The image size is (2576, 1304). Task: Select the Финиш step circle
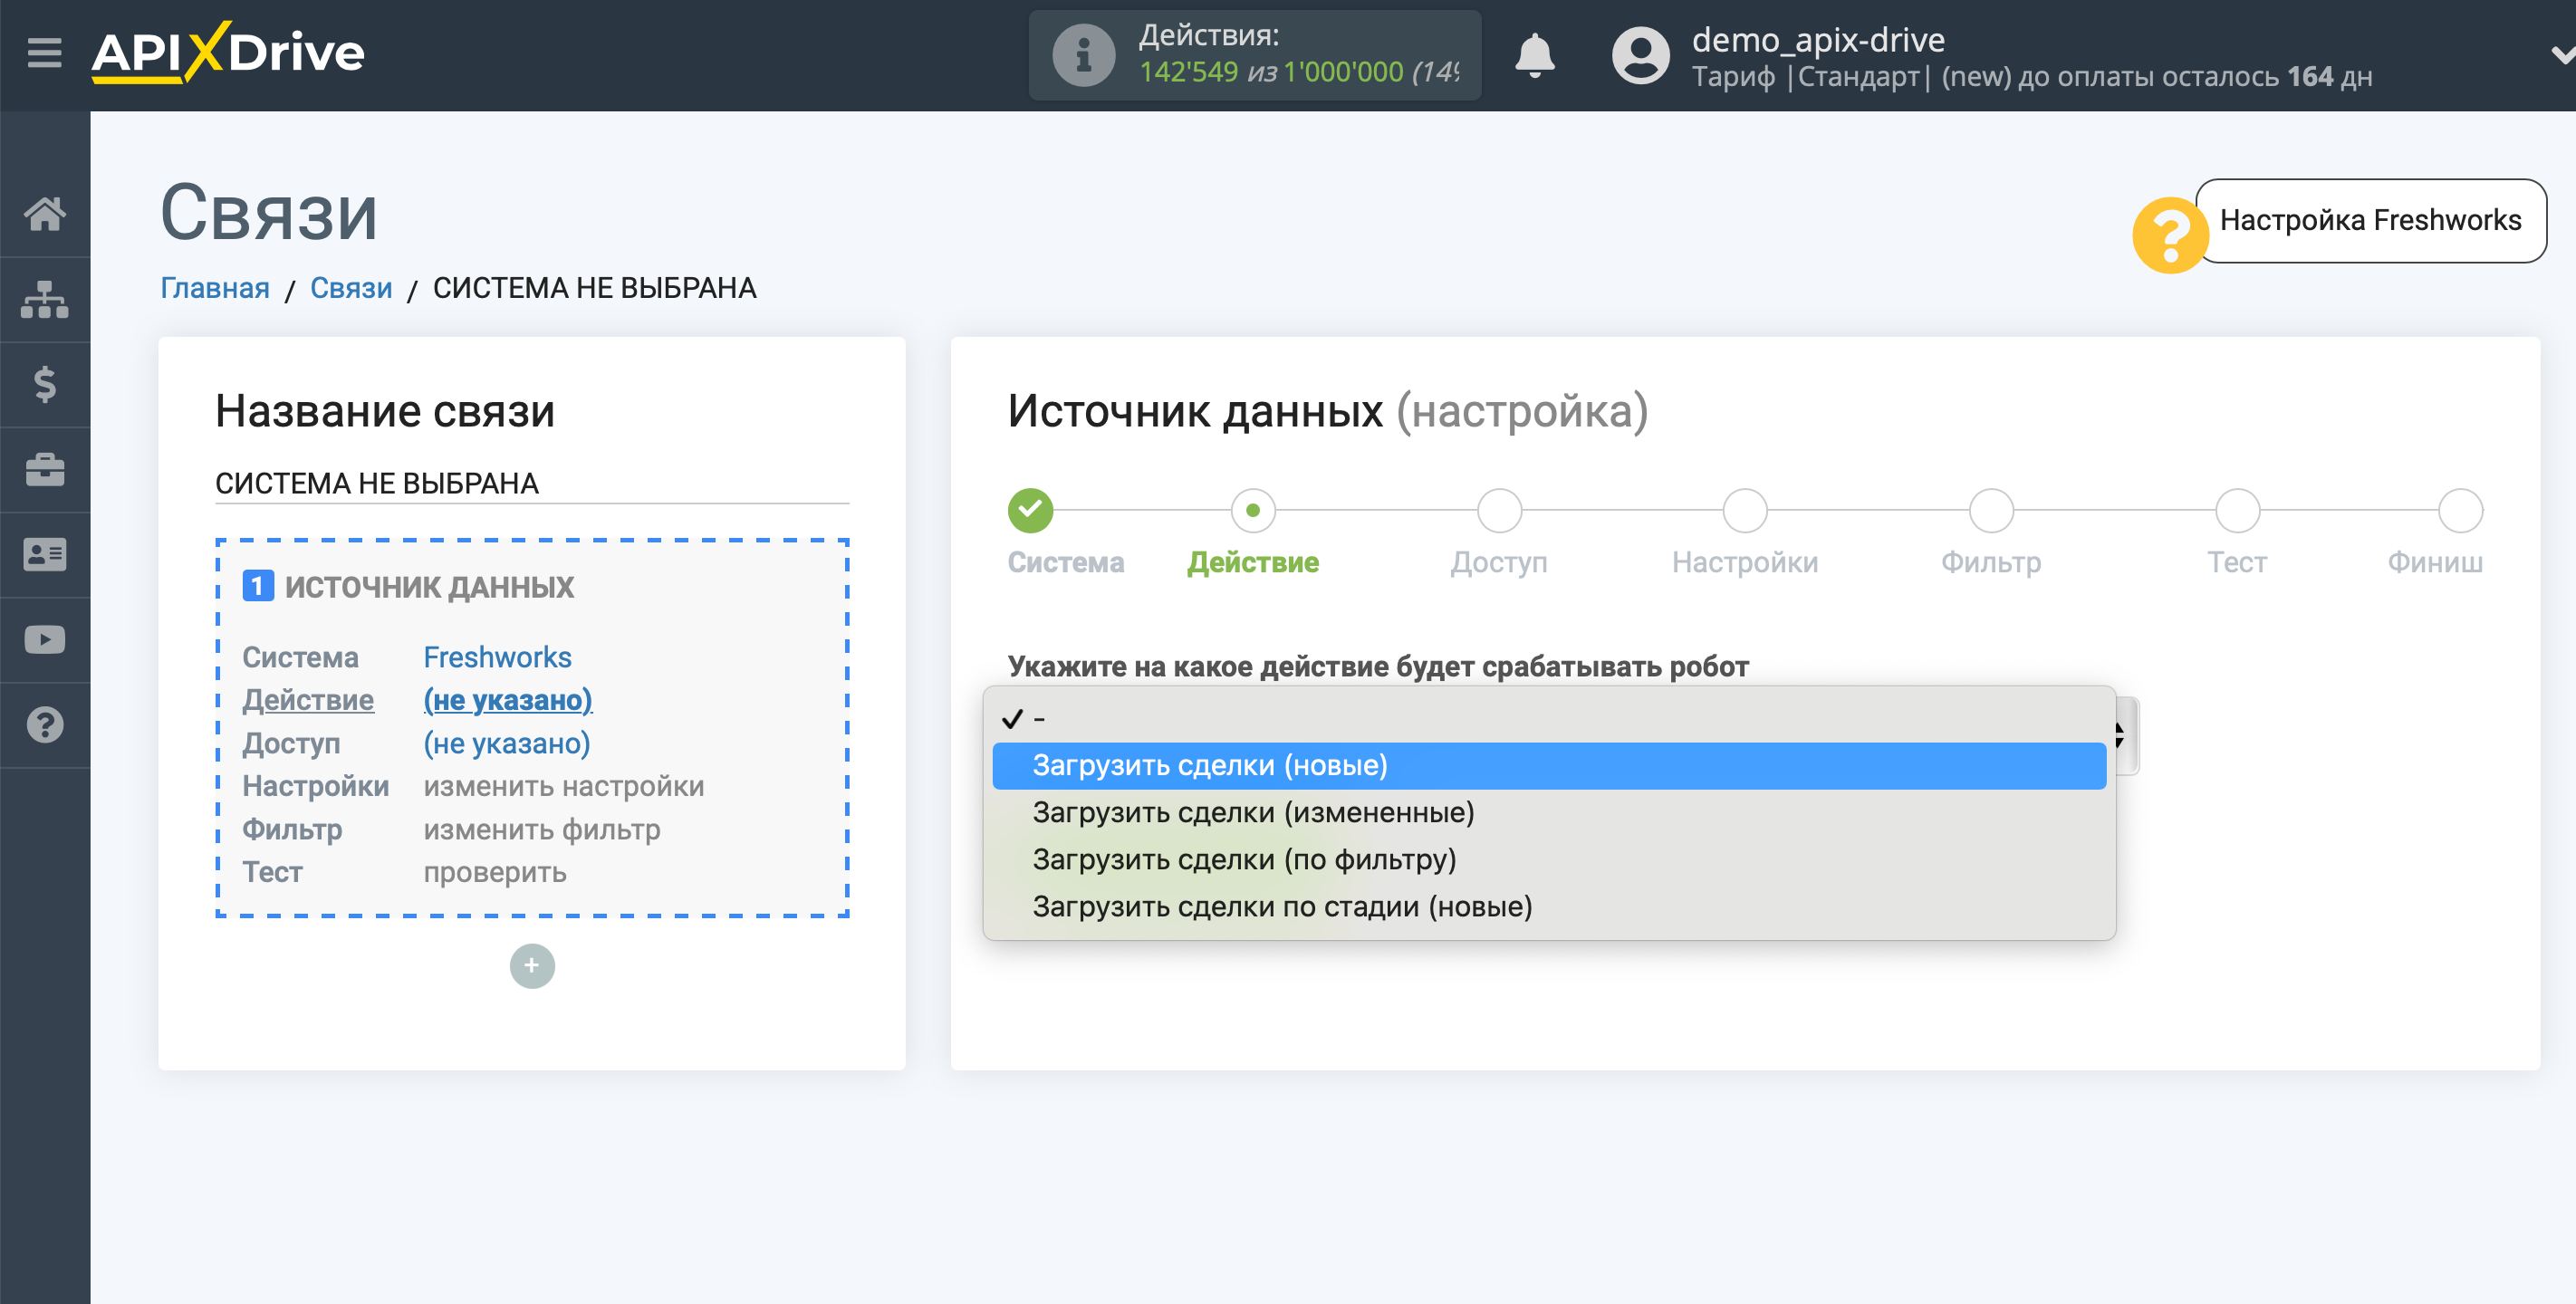2460,511
